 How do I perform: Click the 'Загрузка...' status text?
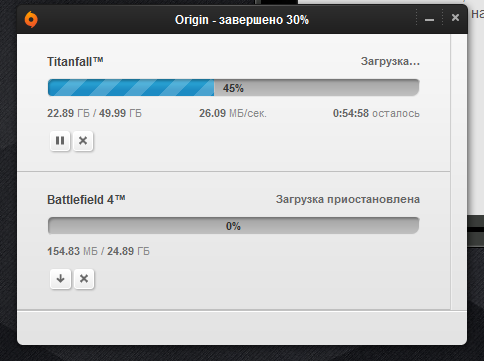click(390, 61)
